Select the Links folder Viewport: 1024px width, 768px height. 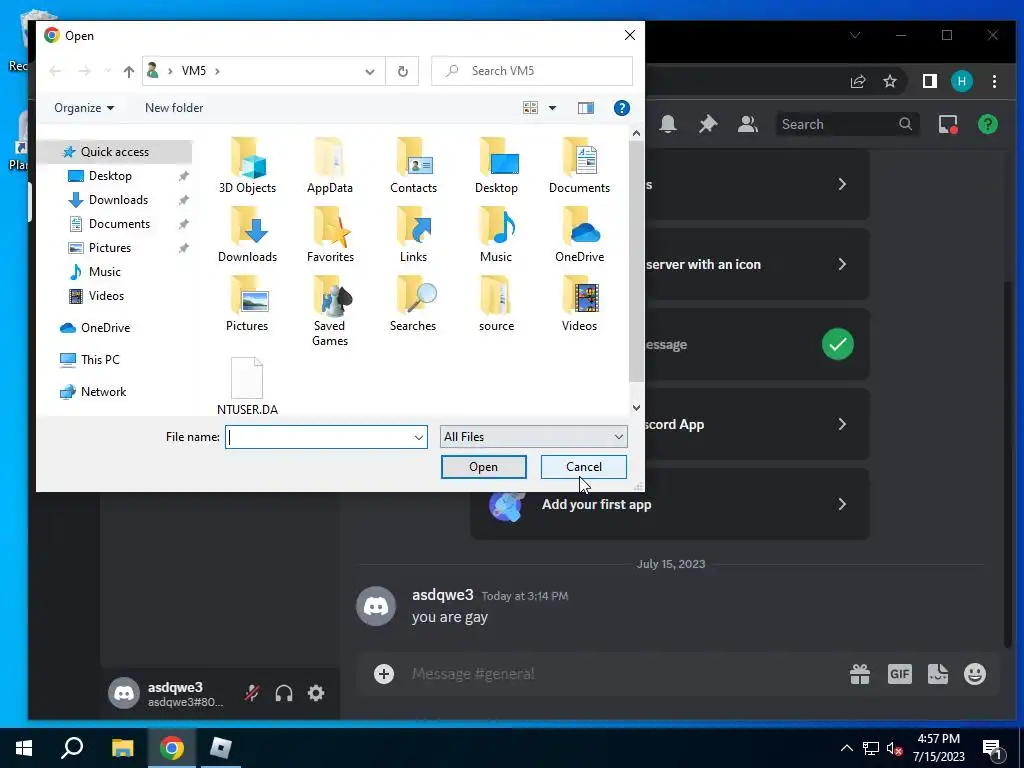coord(413,235)
